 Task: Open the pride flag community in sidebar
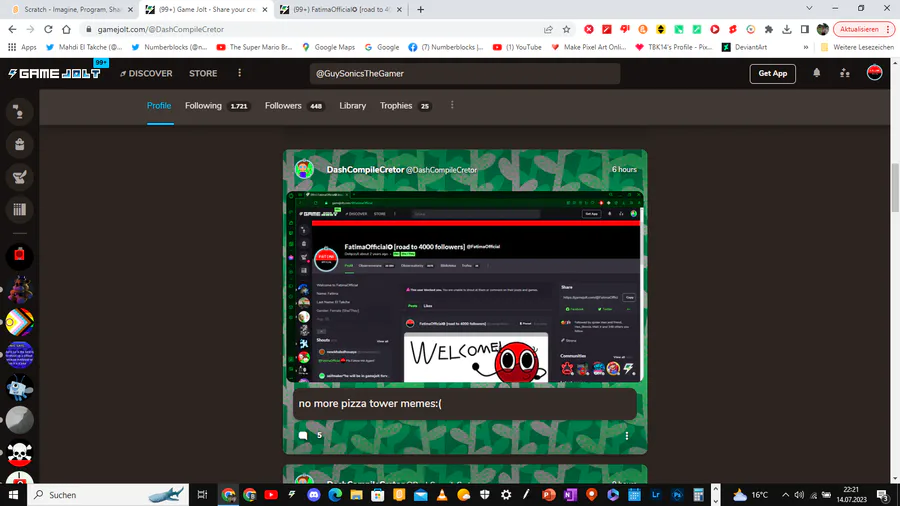click(x=20, y=322)
